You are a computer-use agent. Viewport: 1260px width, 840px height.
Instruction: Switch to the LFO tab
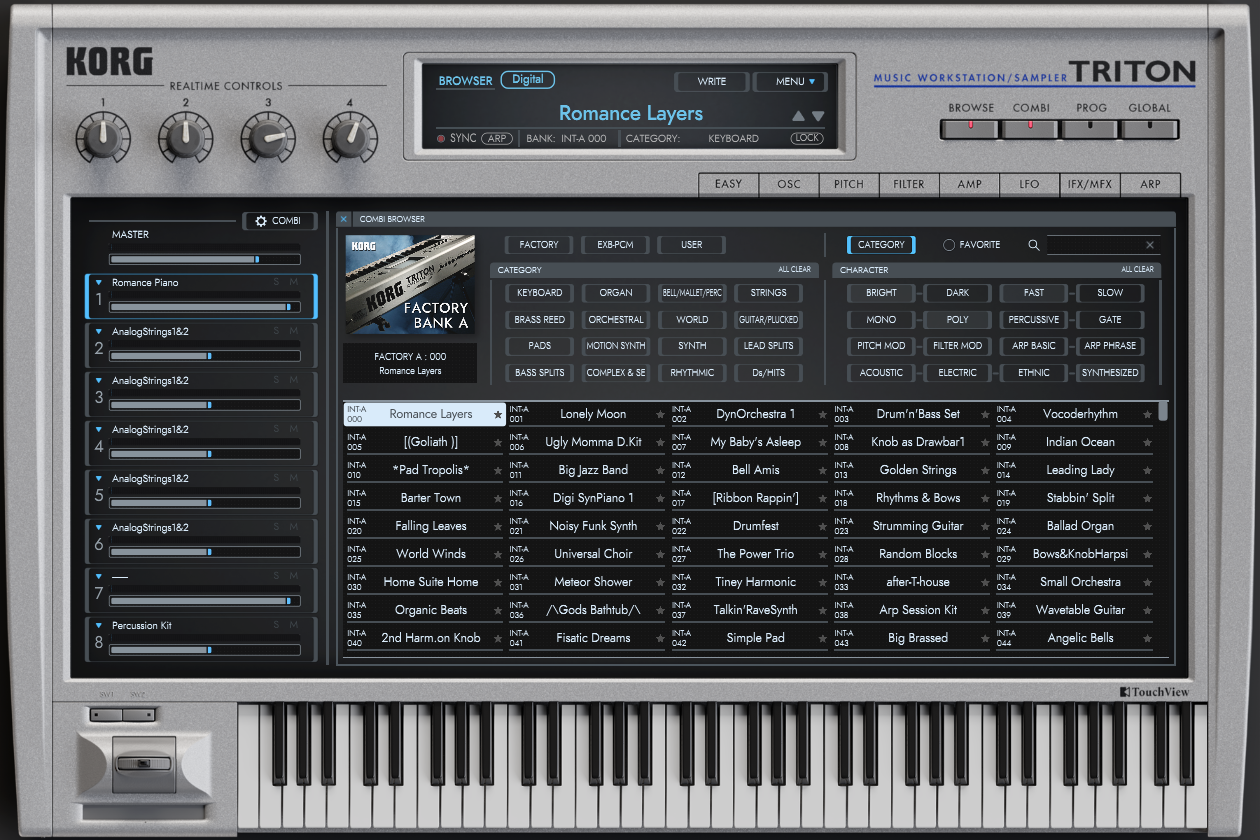pyautogui.click(x=1029, y=184)
